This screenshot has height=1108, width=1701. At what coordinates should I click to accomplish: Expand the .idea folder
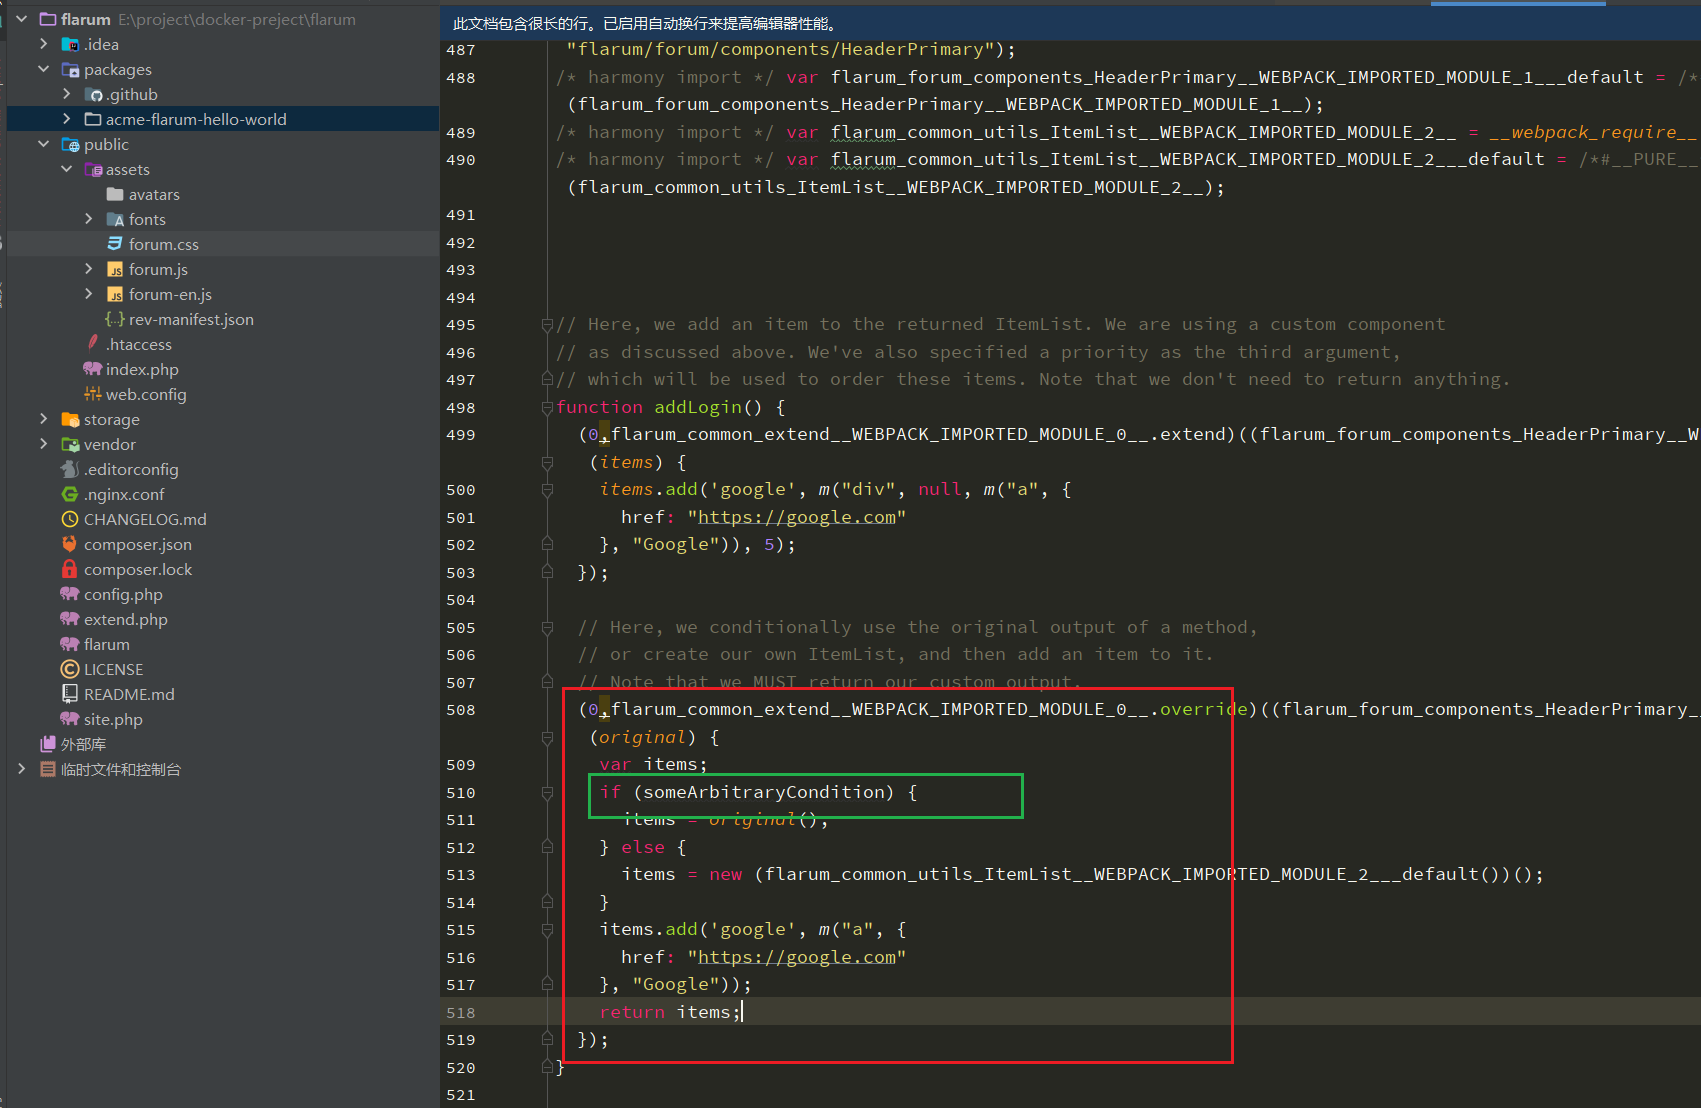(43, 44)
